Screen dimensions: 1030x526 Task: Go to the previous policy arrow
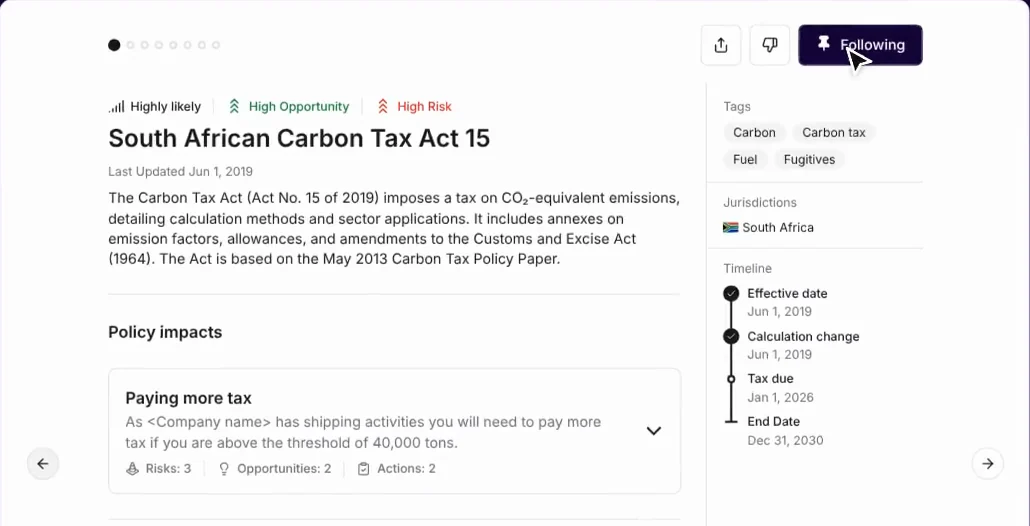tap(43, 464)
